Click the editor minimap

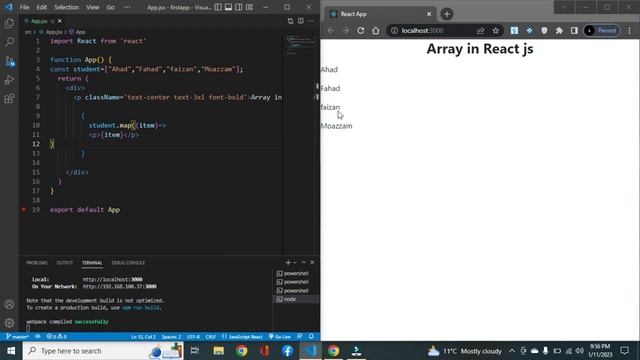[x=300, y=45]
